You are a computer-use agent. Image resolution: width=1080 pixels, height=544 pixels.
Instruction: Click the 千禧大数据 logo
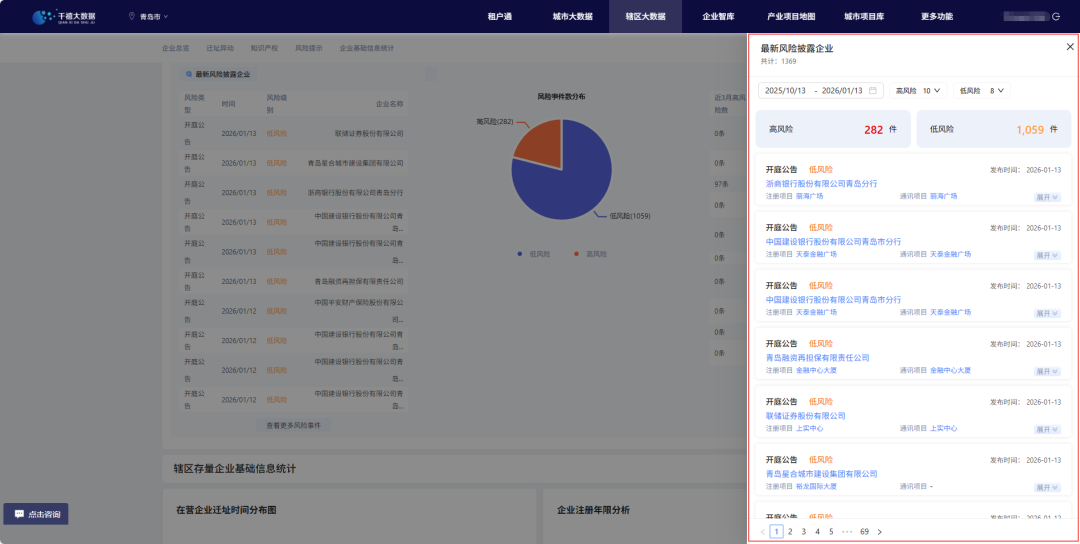64,17
